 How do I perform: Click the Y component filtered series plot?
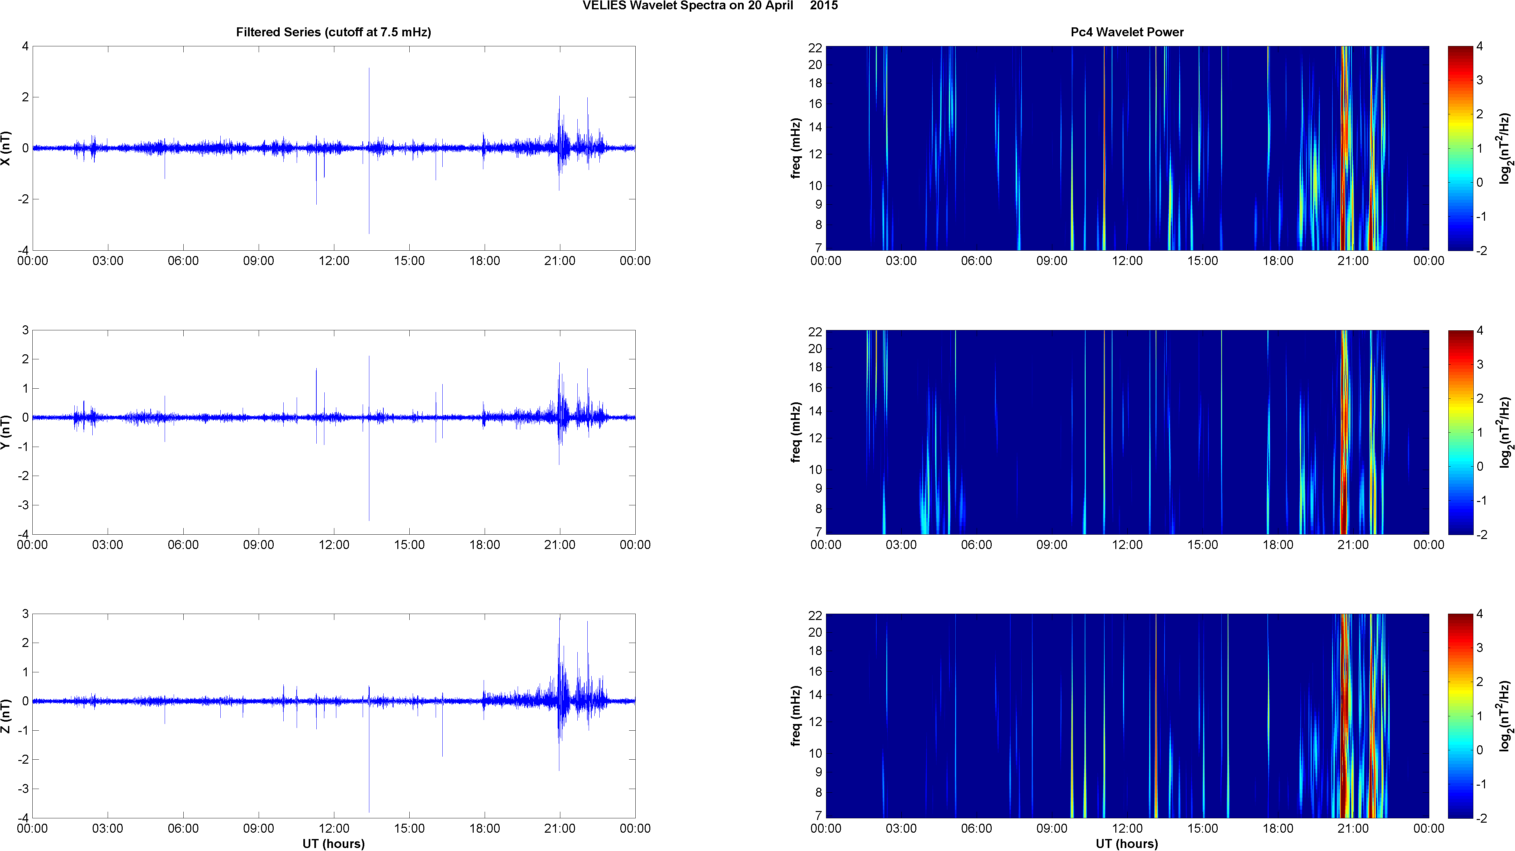pyautogui.click(x=334, y=432)
